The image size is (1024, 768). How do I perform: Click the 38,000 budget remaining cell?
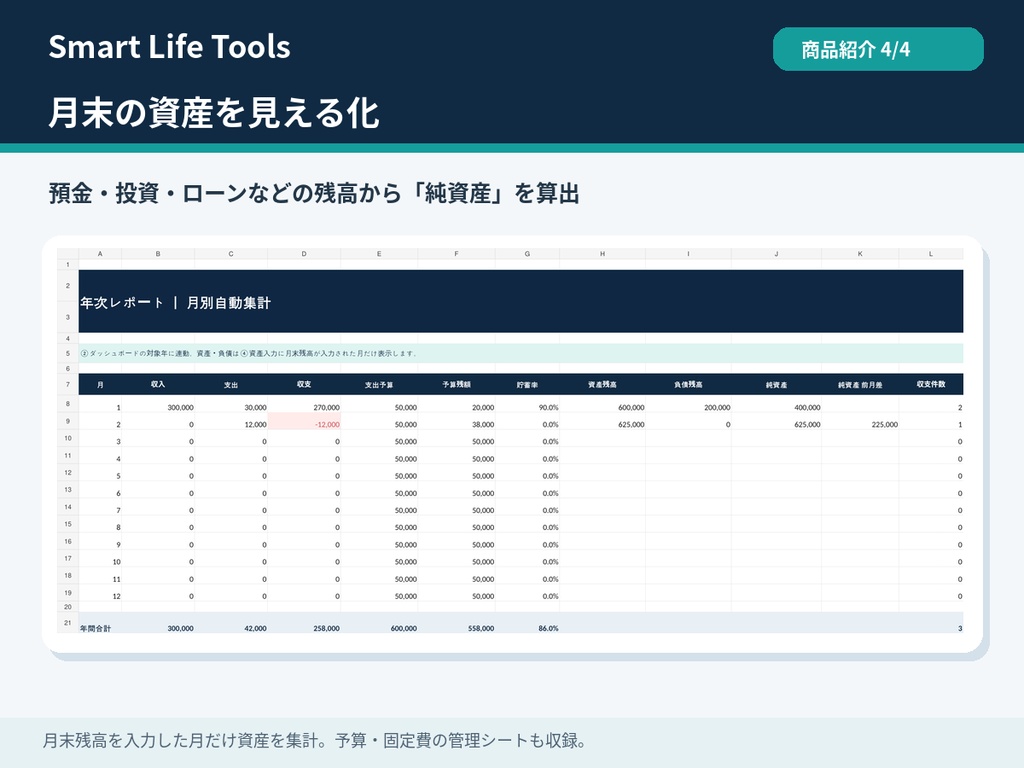tap(456, 422)
